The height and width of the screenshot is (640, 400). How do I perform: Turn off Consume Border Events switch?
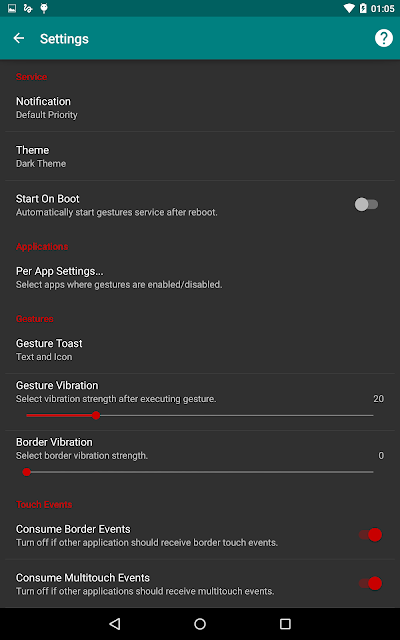click(x=370, y=535)
